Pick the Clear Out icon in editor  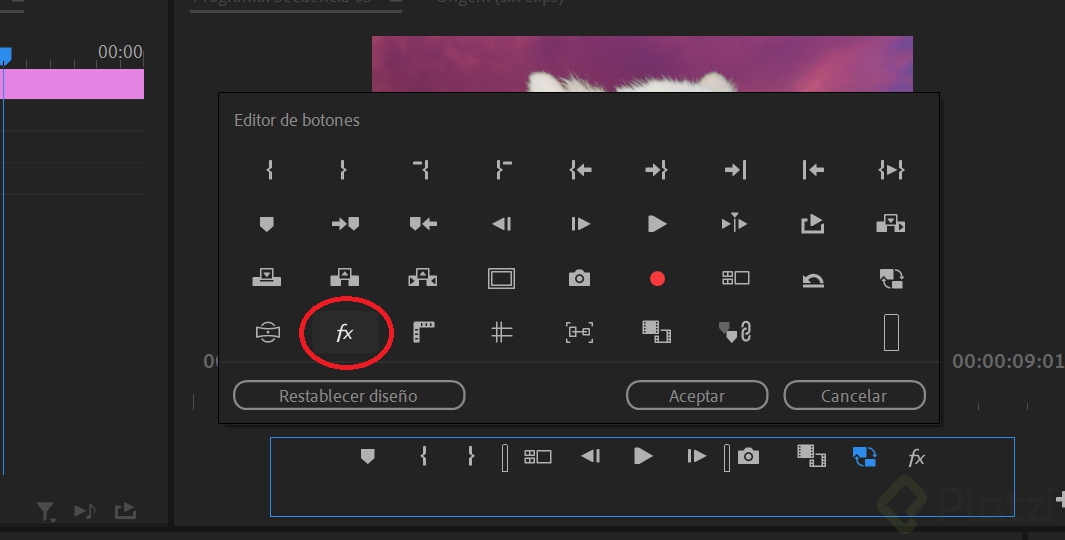pos(503,170)
